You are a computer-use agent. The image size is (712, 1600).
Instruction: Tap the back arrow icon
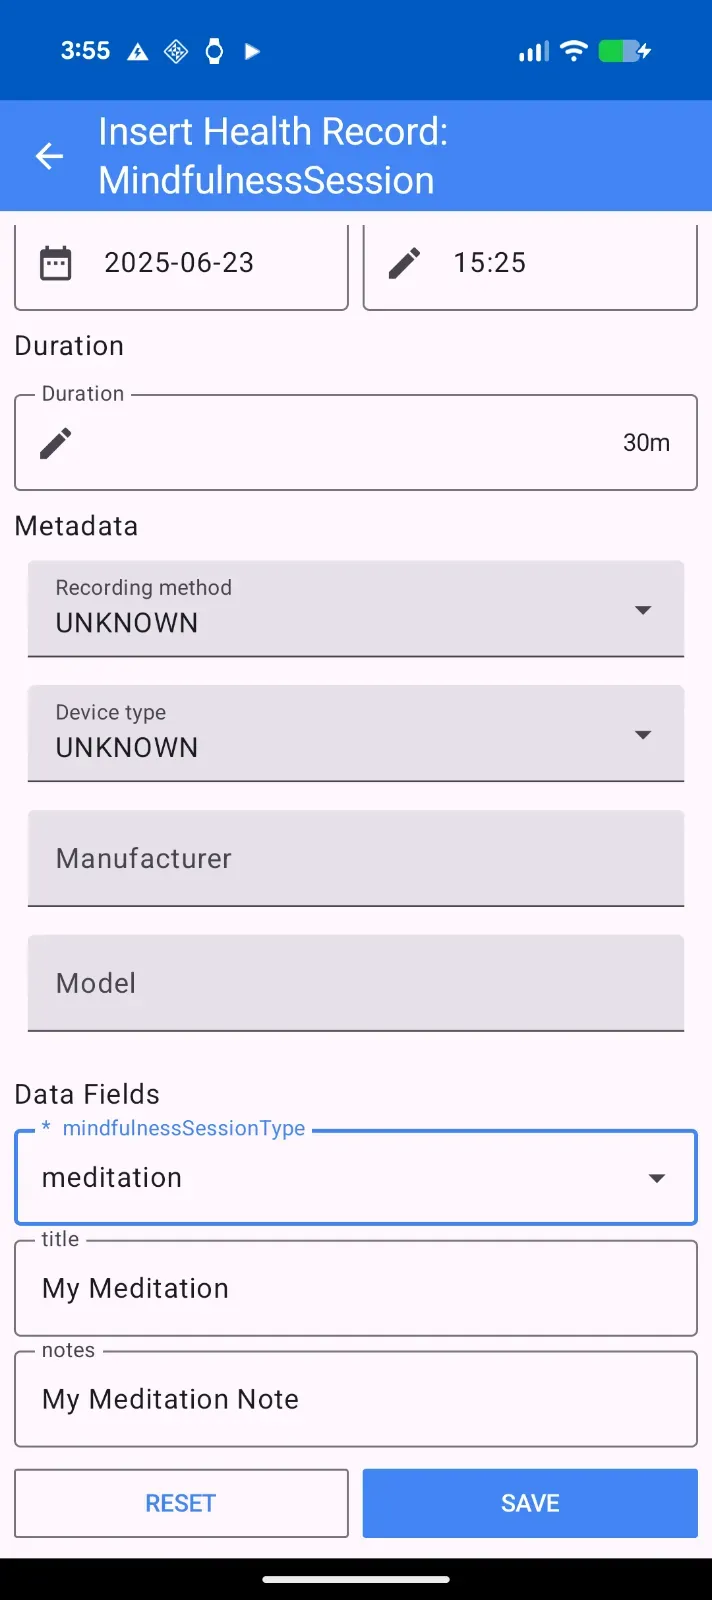[49, 156]
